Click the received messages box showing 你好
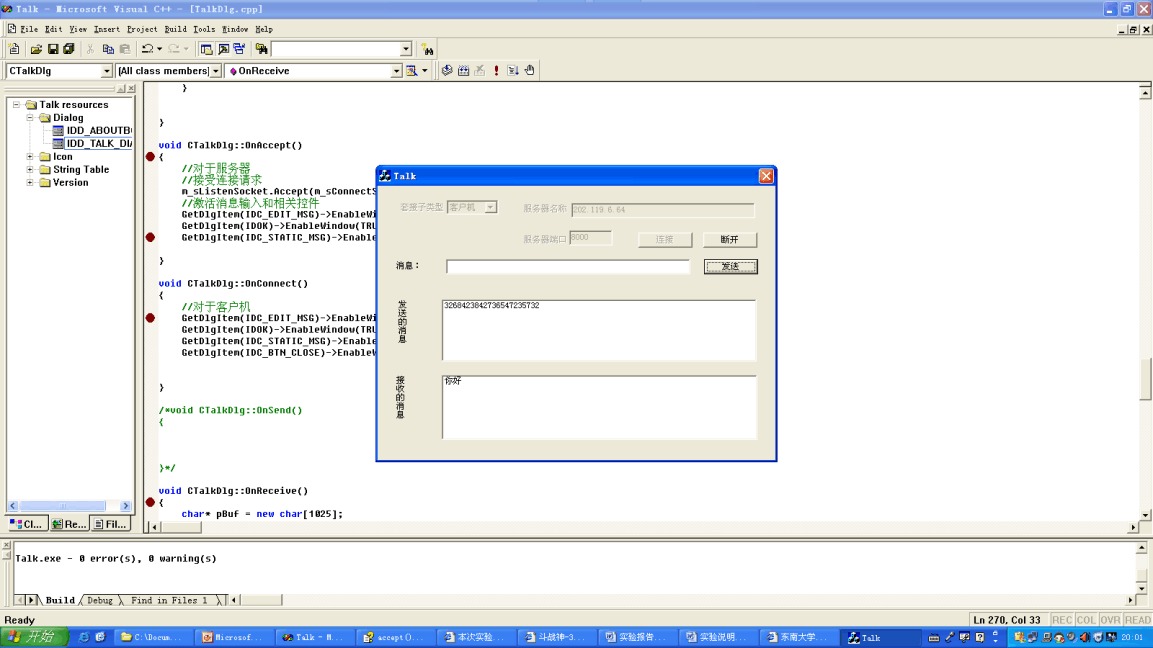This screenshot has height=648, width=1153. (599, 407)
